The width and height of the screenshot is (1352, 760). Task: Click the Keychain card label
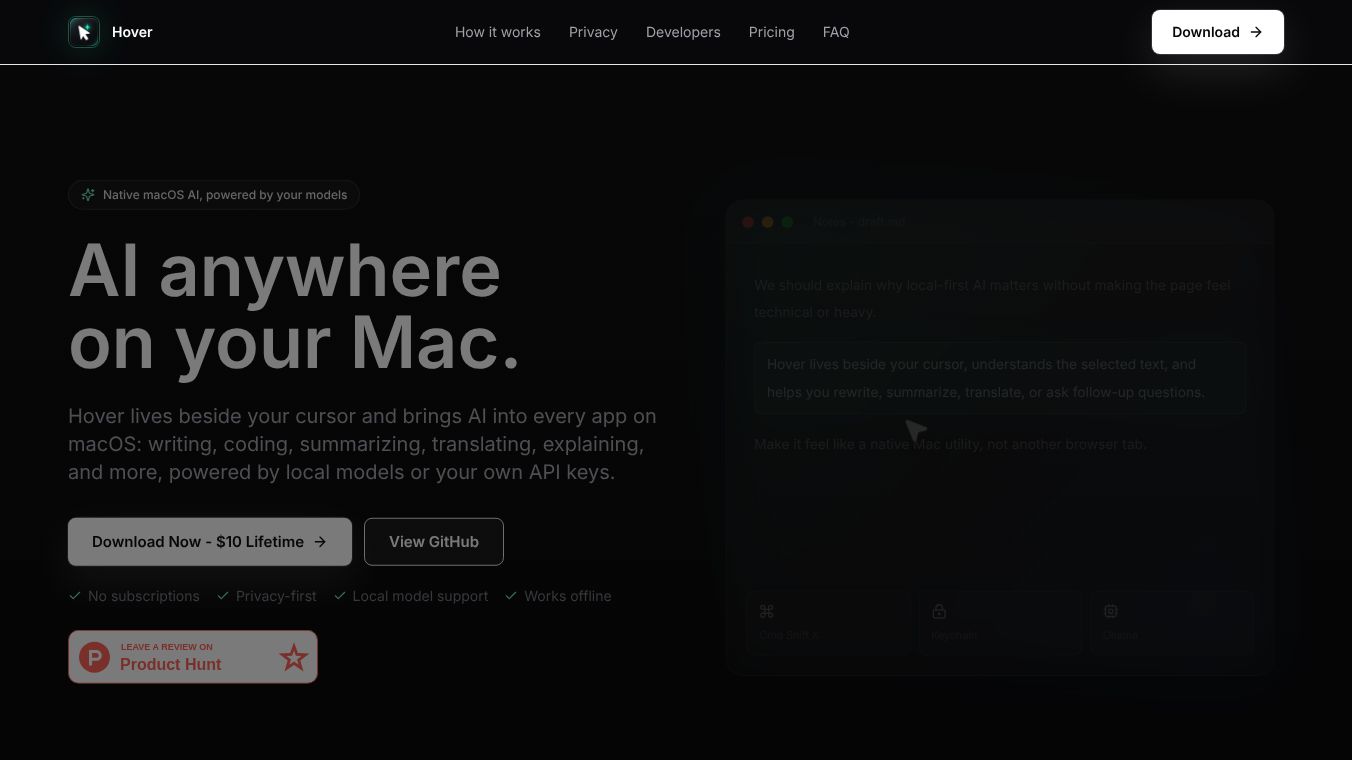(x=955, y=635)
